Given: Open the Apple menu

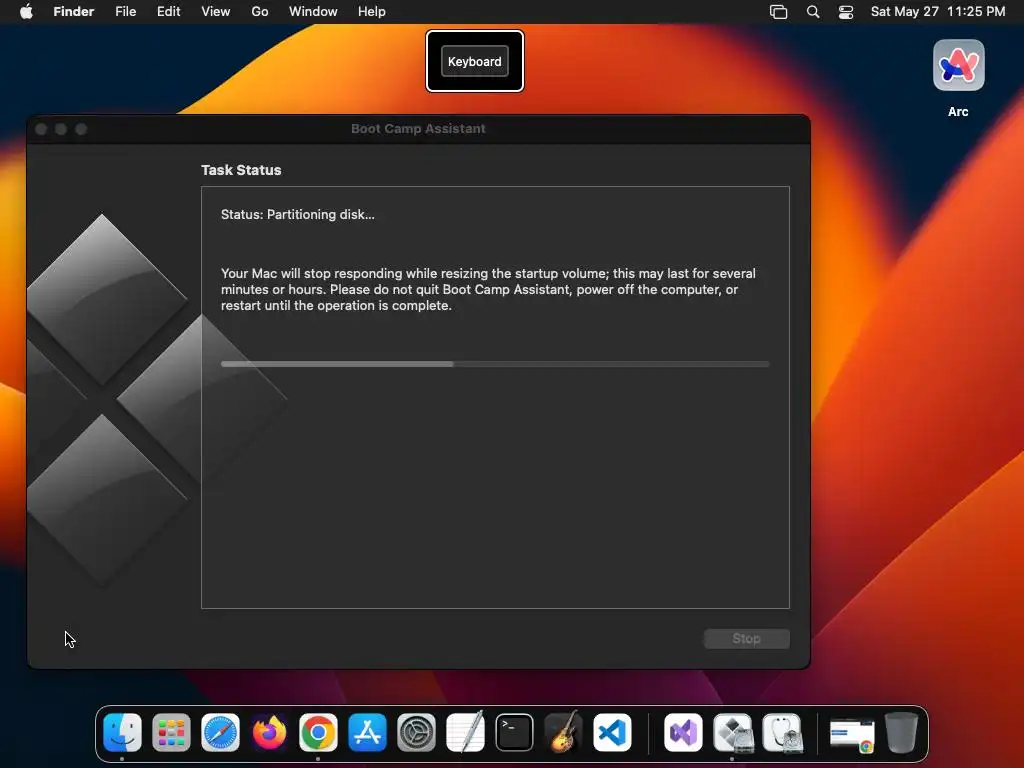Looking at the screenshot, I should pyautogui.click(x=26, y=12).
